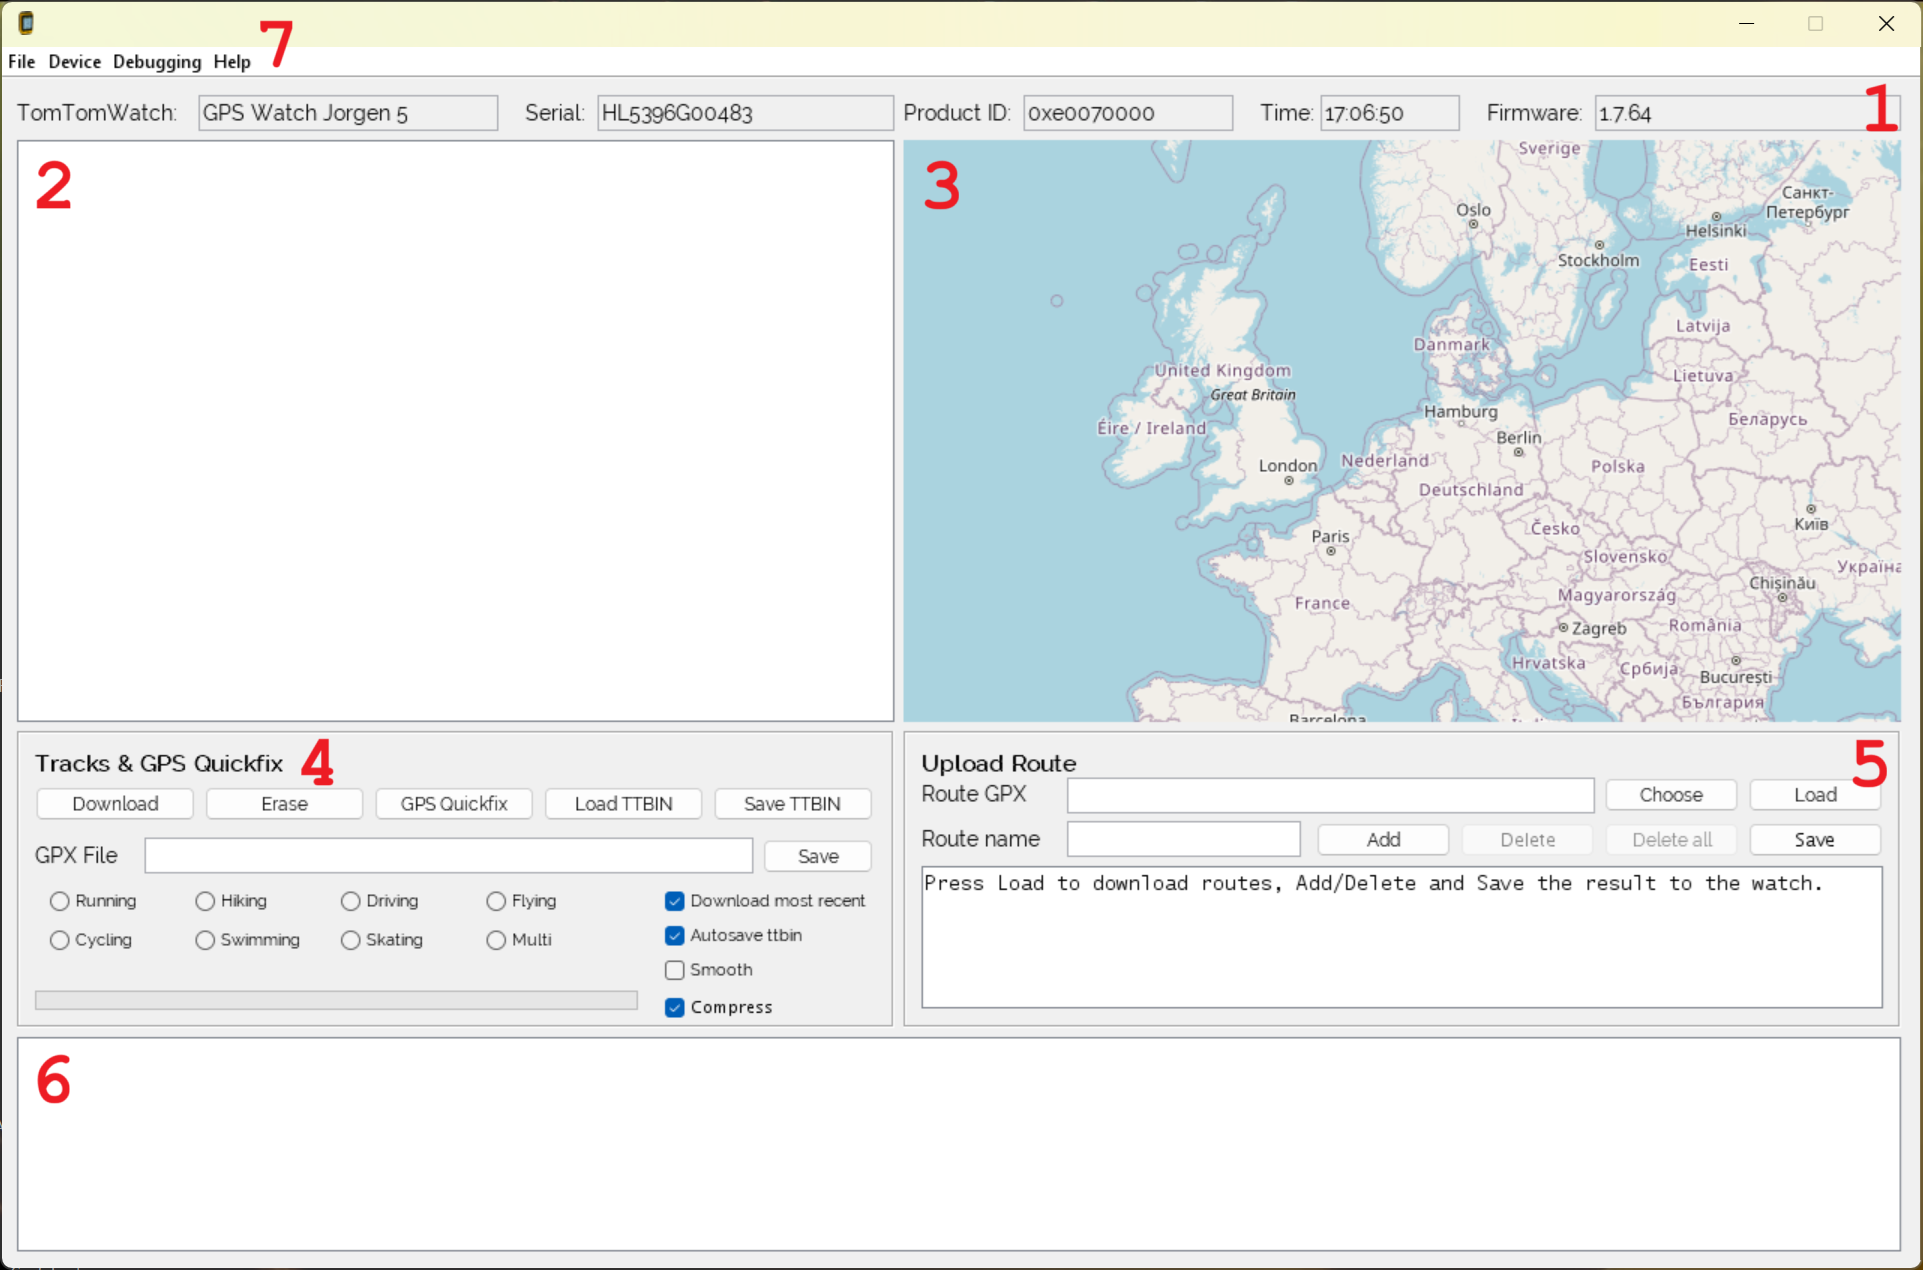Click into the Route name field

pyautogui.click(x=1183, y=839)
